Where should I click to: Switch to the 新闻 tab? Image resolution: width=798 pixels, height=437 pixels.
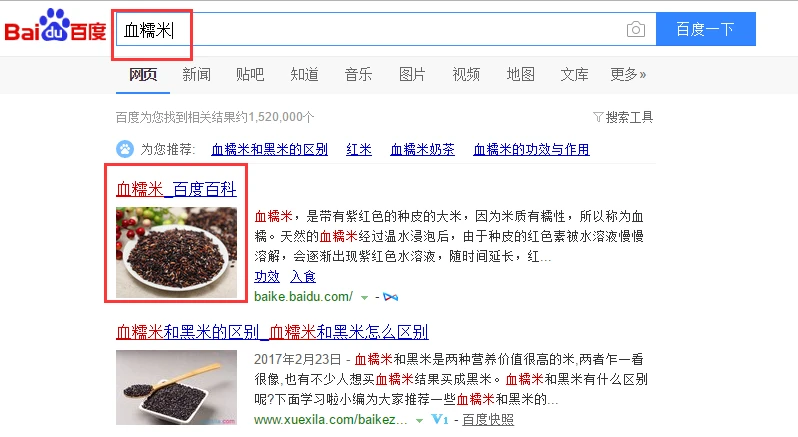(x=196, y=74)
